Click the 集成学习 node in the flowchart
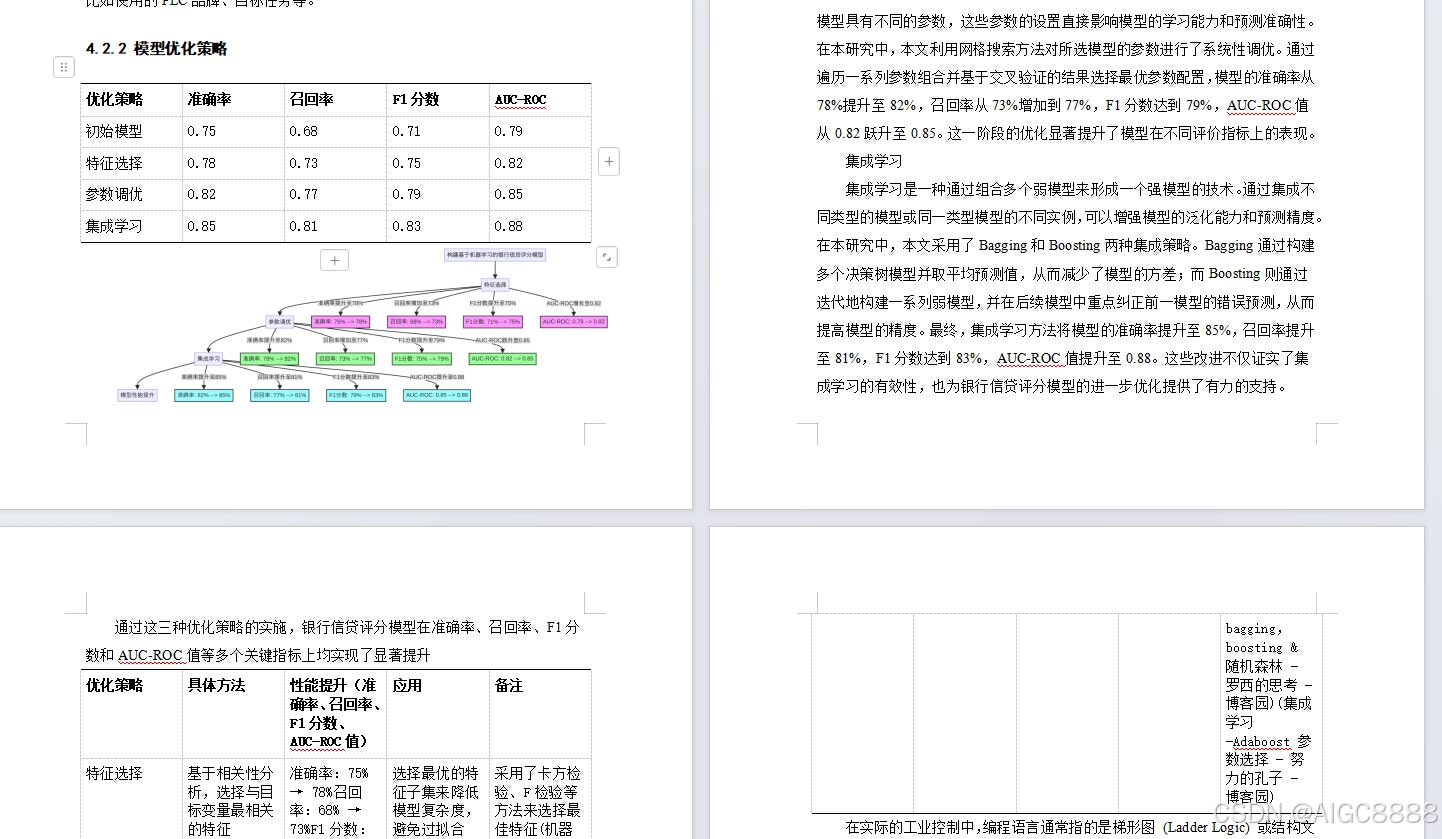1442x839 pixels. click(x=207, y=358)
